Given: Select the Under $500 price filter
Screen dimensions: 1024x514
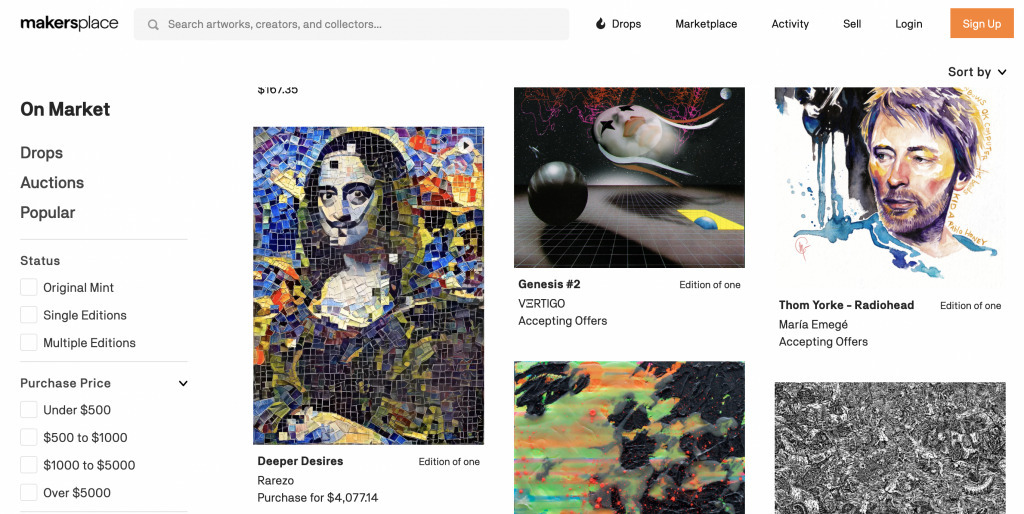Looking at the screenshot, I should [29, 410].
